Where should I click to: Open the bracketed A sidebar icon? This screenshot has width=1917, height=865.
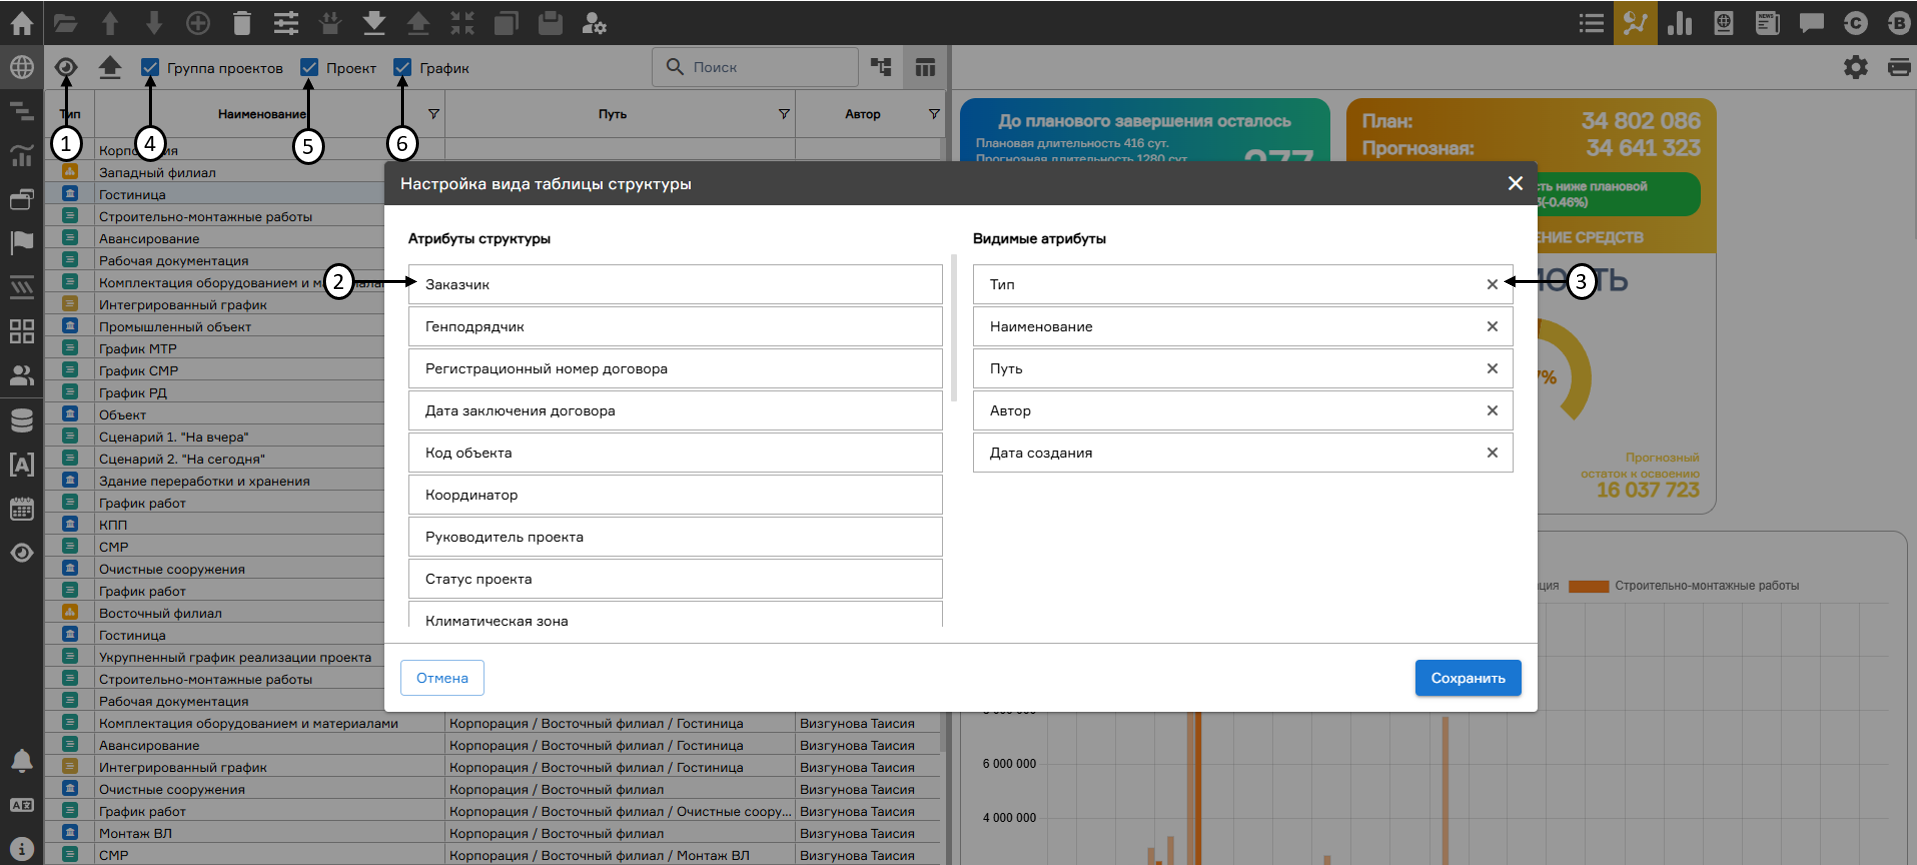click(21, 464)
